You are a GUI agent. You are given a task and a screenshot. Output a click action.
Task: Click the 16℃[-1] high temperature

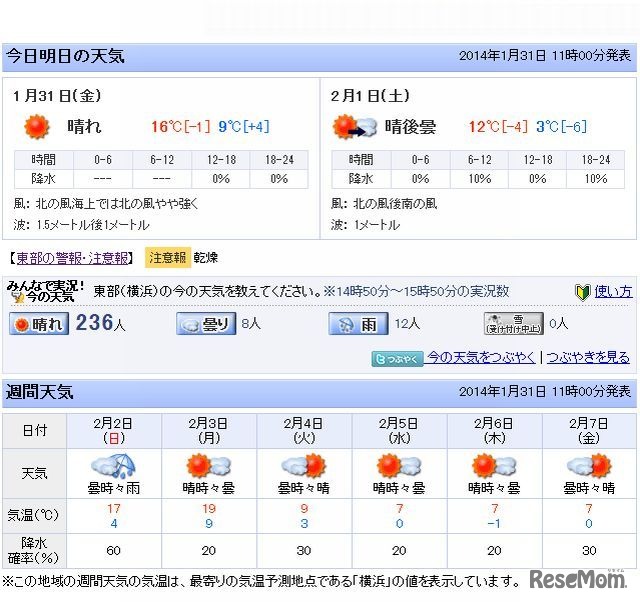click(x=181, y=127)
